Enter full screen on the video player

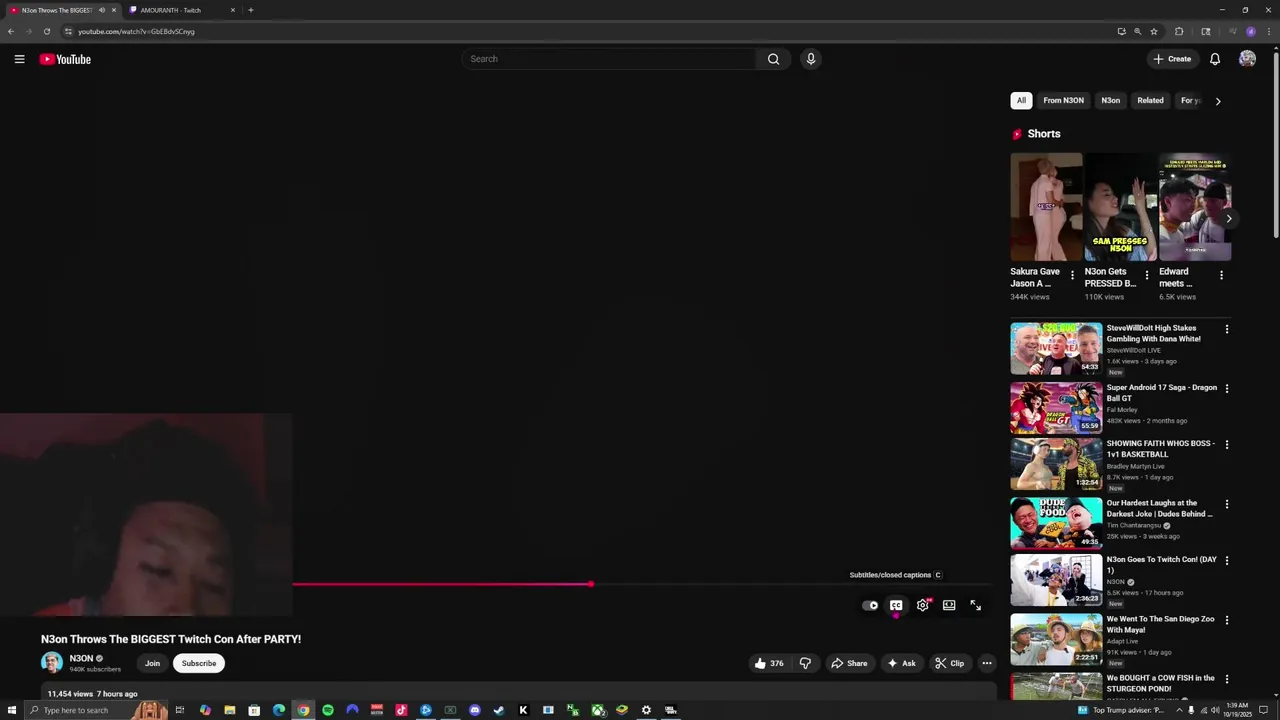(976, 605)
